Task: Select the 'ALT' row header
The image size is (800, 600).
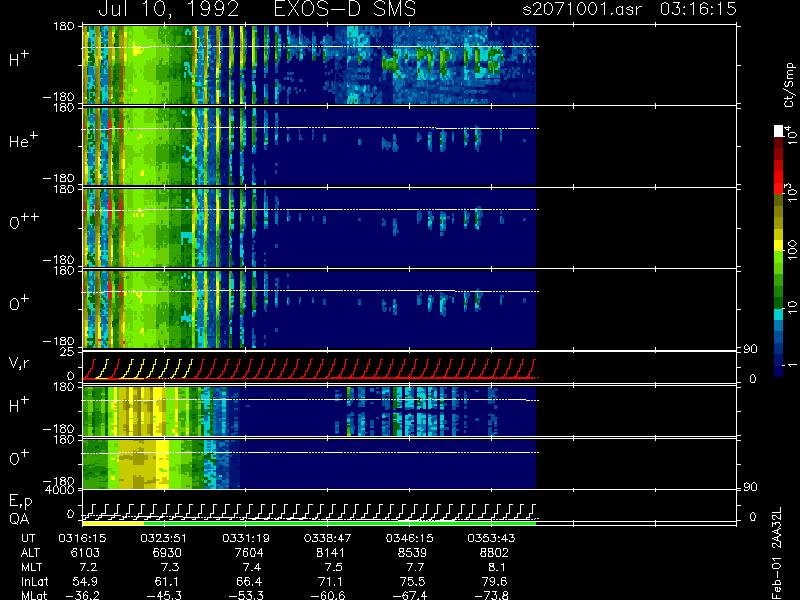Action: click(30, 552)
